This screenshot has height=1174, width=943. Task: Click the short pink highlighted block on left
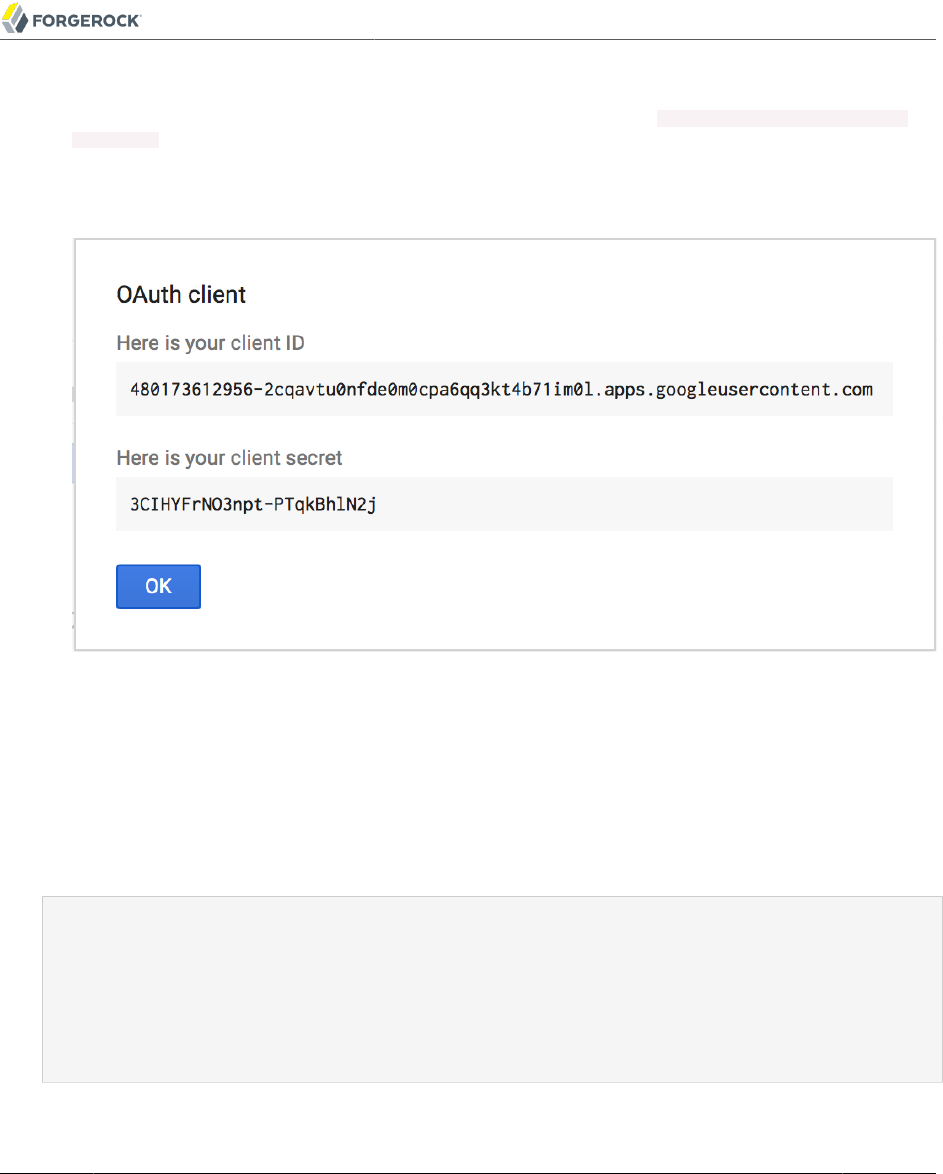tap(115, 139)
